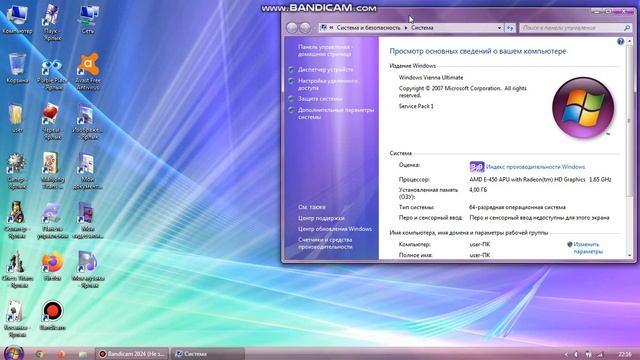The image size is (640, 360).
Task: Open Центр поддержки link
Action: 321,218
